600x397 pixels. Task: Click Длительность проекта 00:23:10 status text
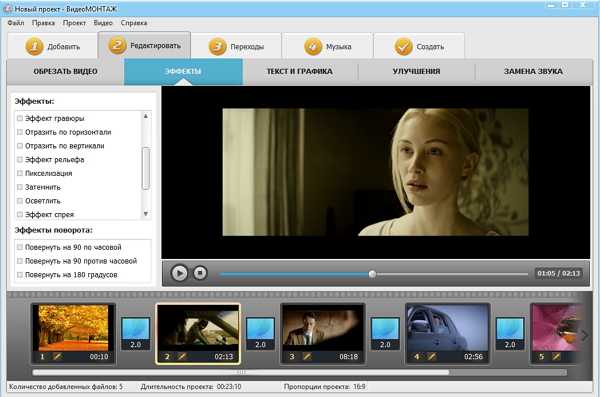[x=191, y=387]
